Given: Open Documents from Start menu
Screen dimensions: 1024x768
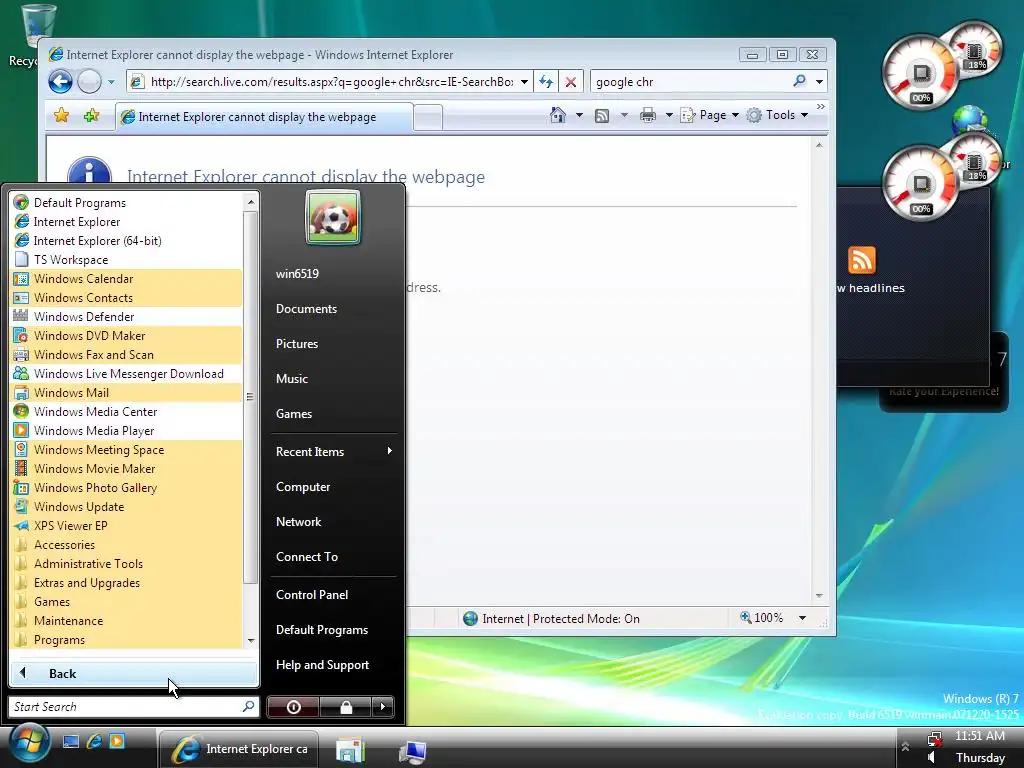Looking at the screenshot, I should pos(306,309).
